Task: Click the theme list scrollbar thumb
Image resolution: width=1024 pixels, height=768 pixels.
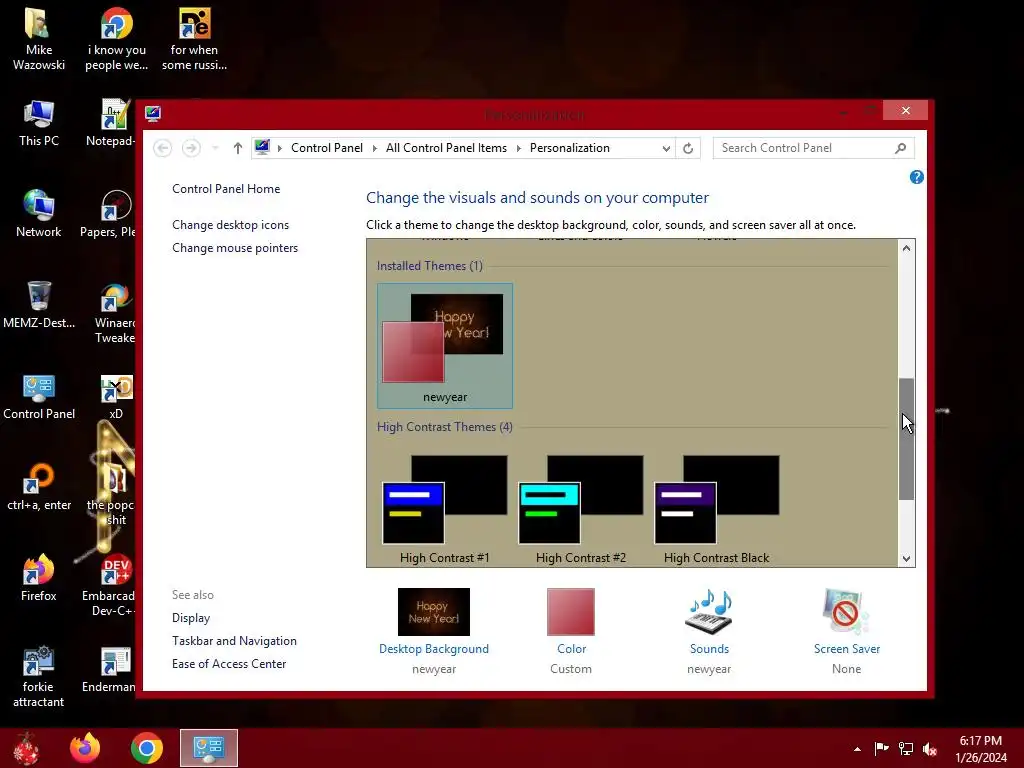Action: (906, 439)
